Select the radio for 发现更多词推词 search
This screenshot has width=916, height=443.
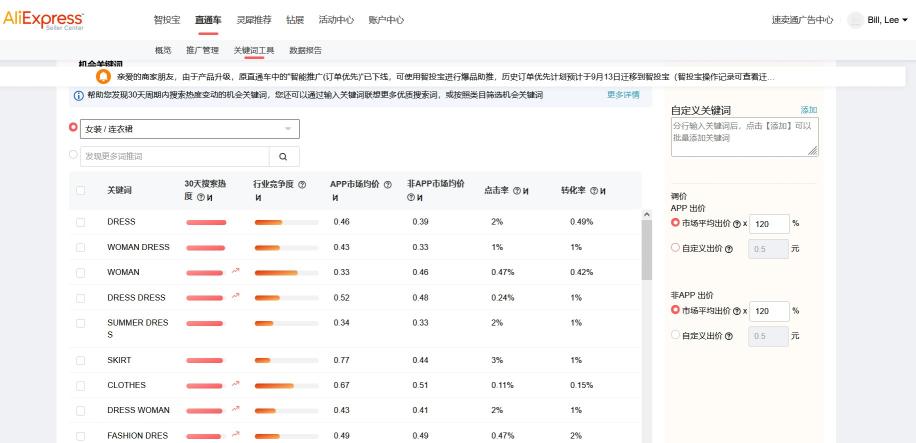click(x=73, y=155)
